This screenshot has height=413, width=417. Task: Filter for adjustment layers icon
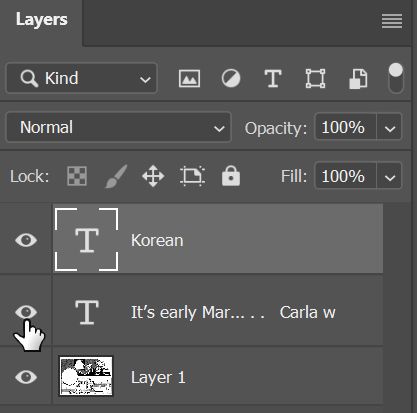click(x=231, y=78)
